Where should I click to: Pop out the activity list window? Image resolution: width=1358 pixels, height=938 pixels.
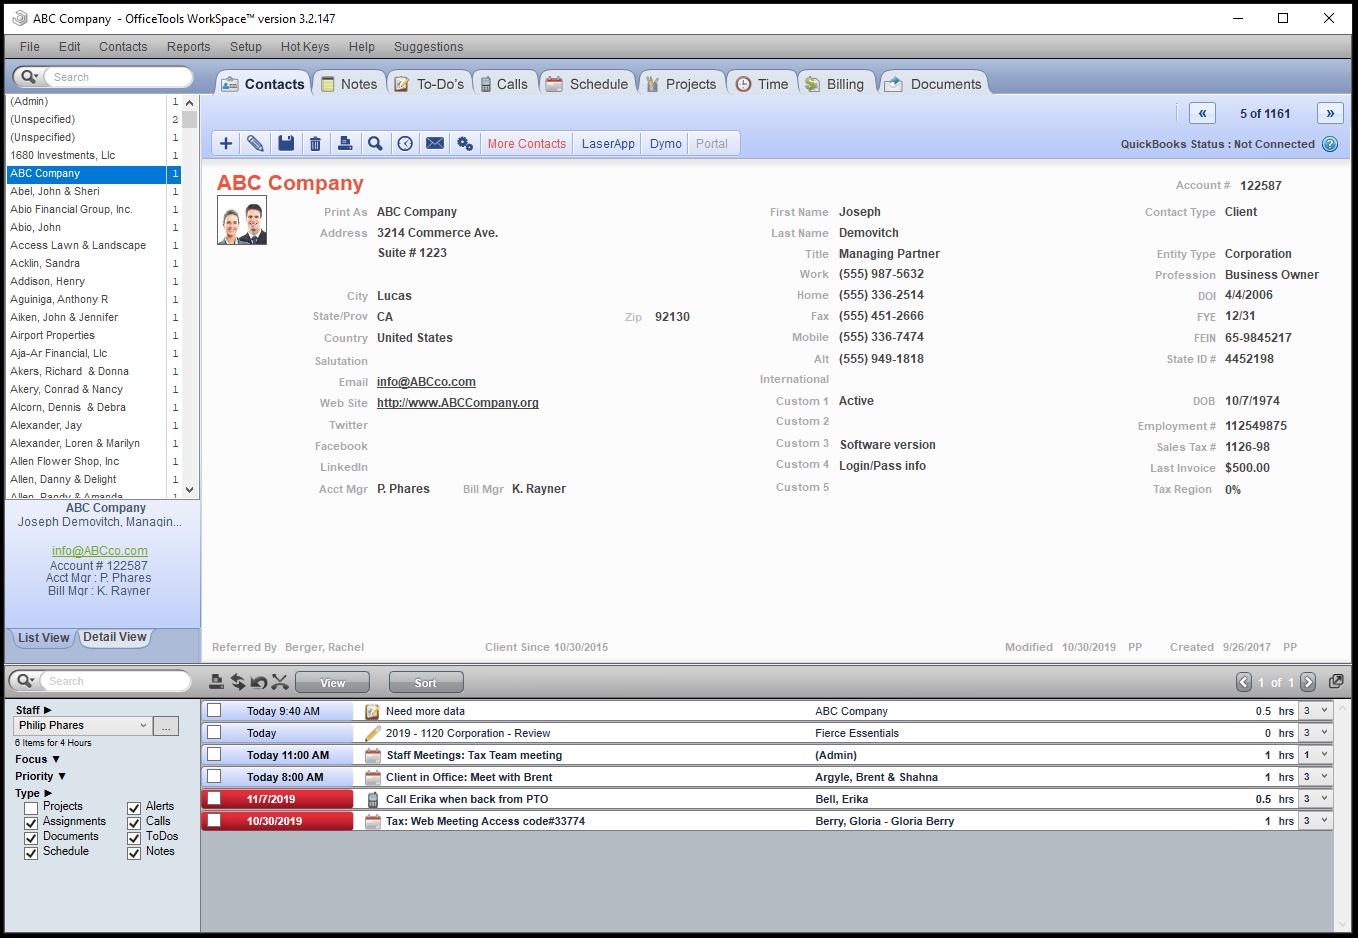1336,681
